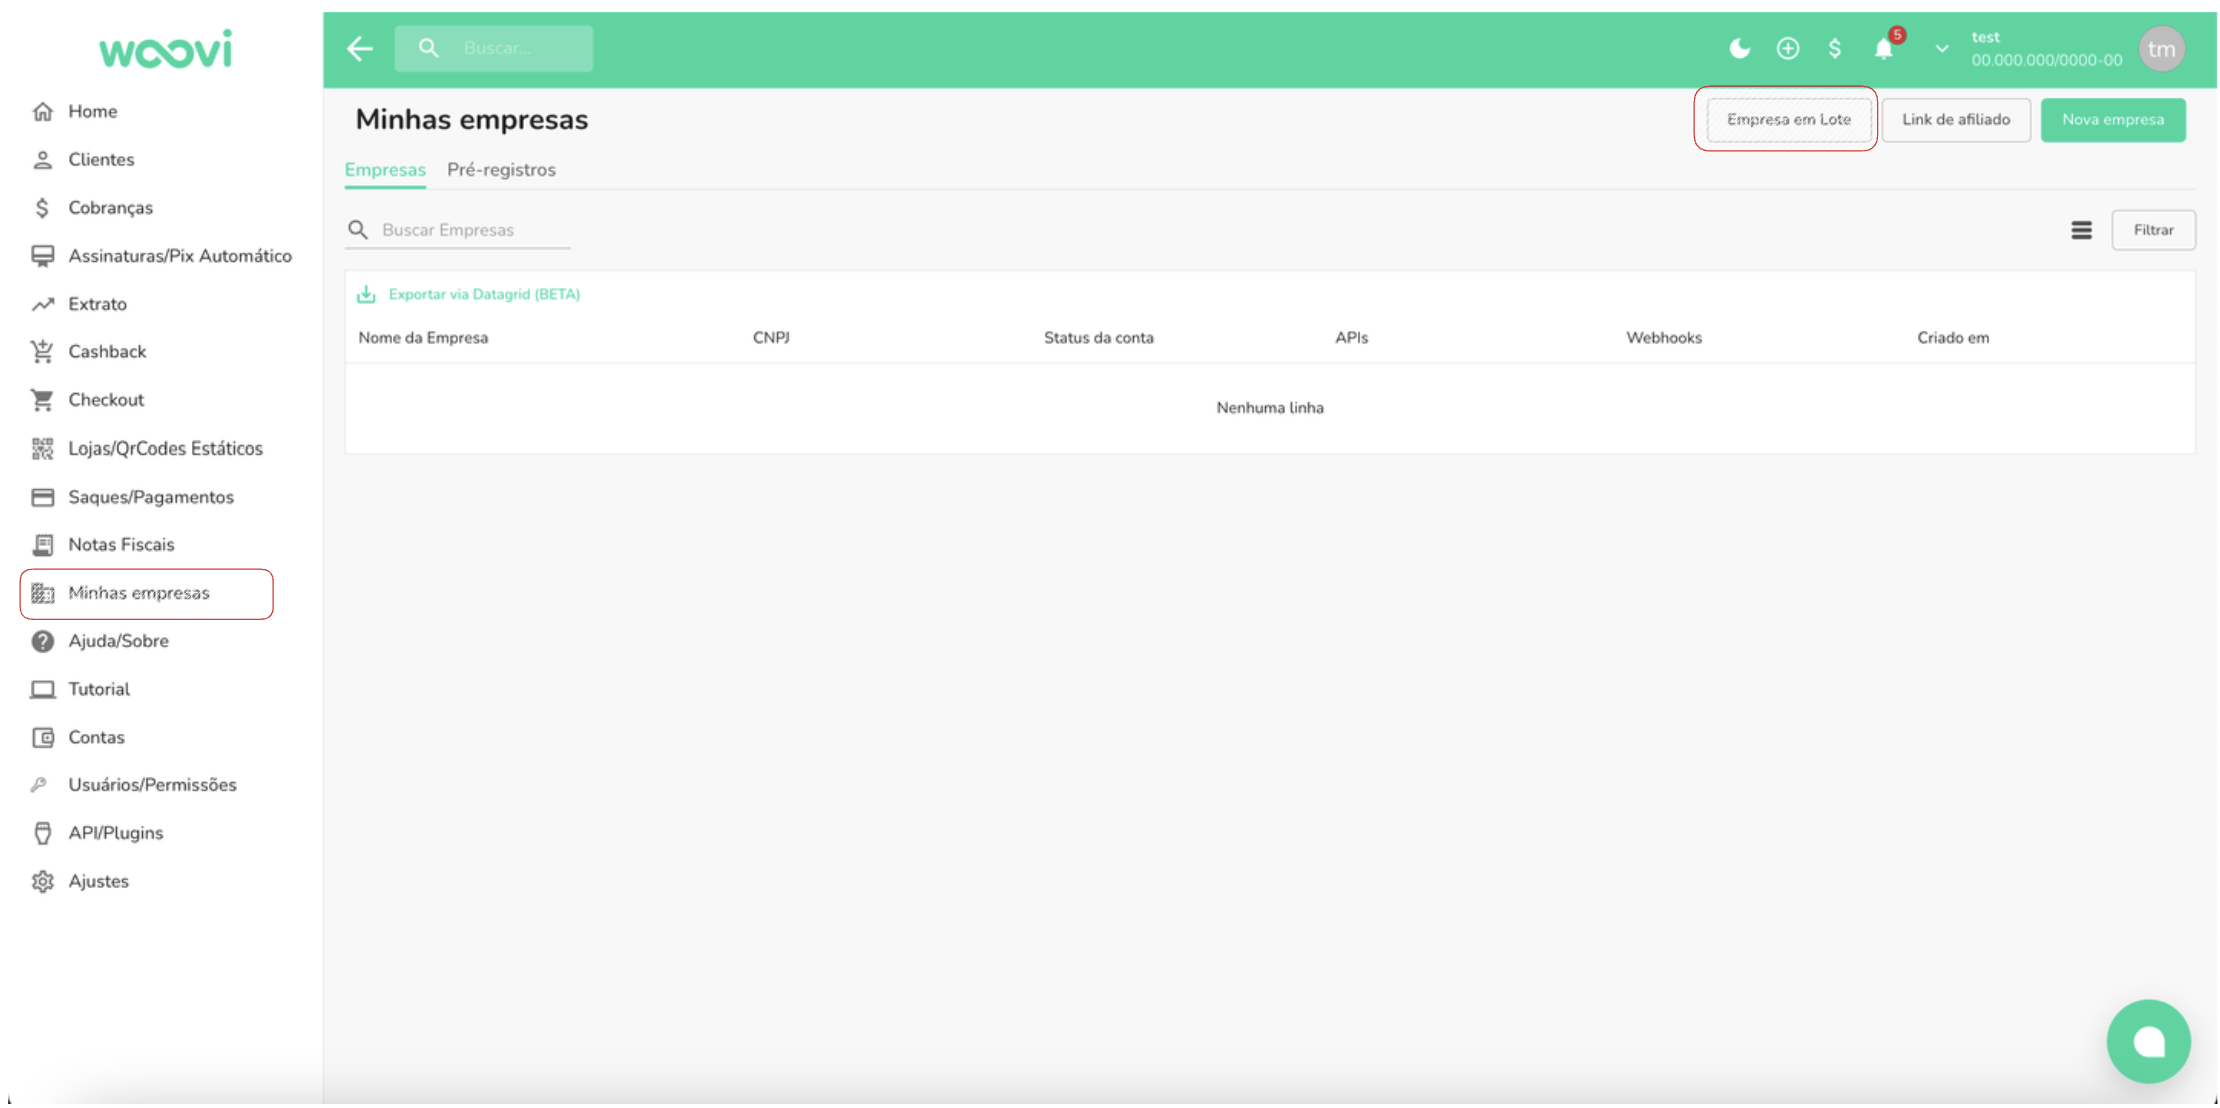Expand the account chevron dropdown
The image size is (2220, 1108).
pyautogui.click(x=1941, y=48)
